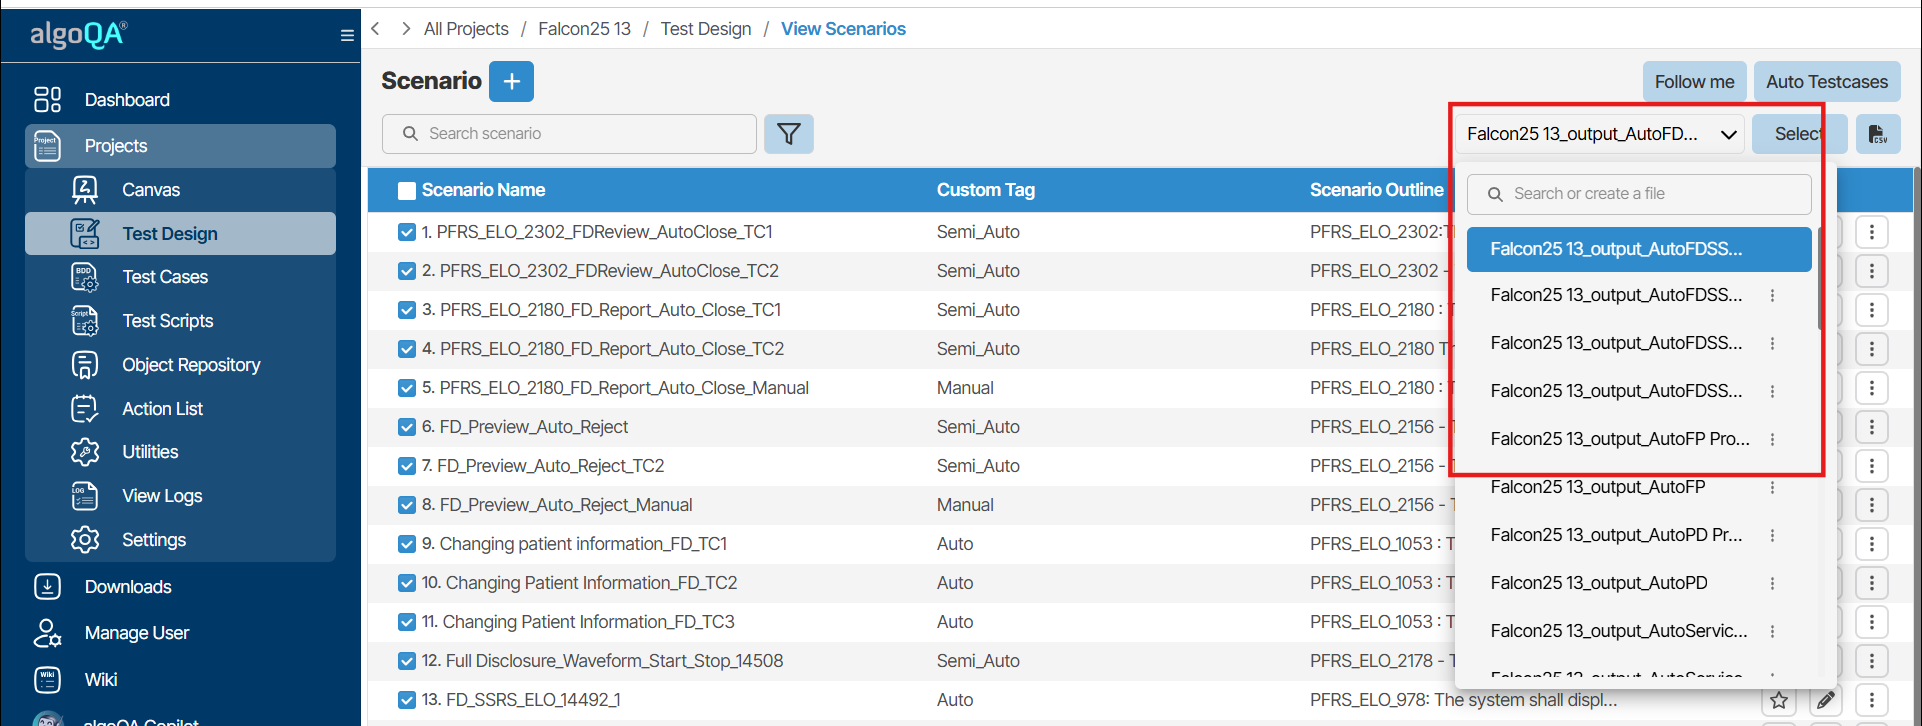Click Test Design breadcrumb link
Viewport: 1922px width, 726px height.
(x=706, y=29)
